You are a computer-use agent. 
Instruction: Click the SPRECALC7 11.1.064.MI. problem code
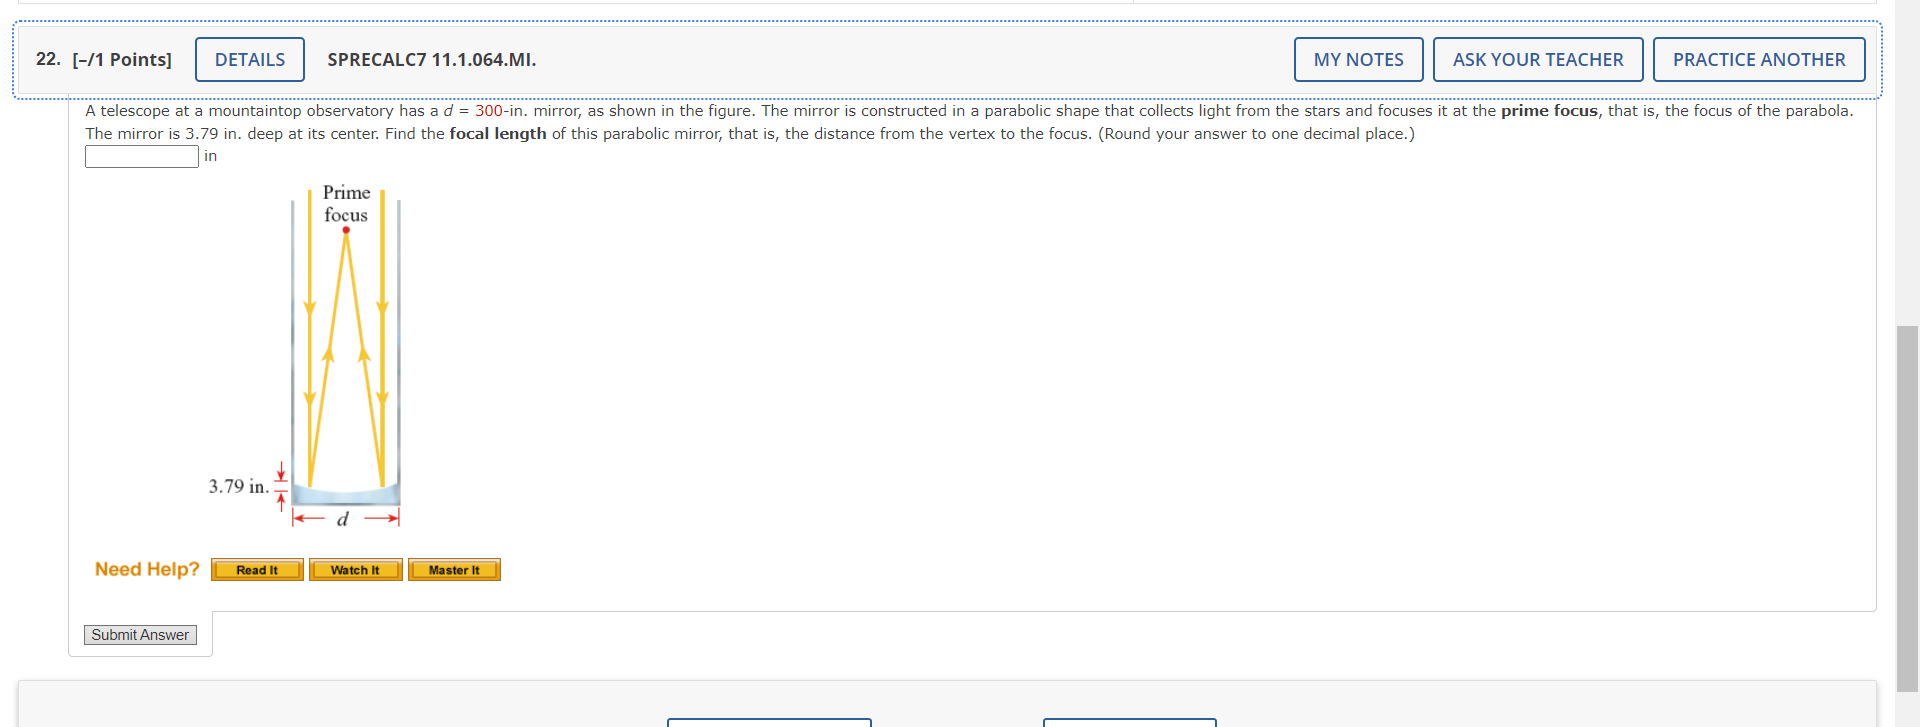(432, 60)
